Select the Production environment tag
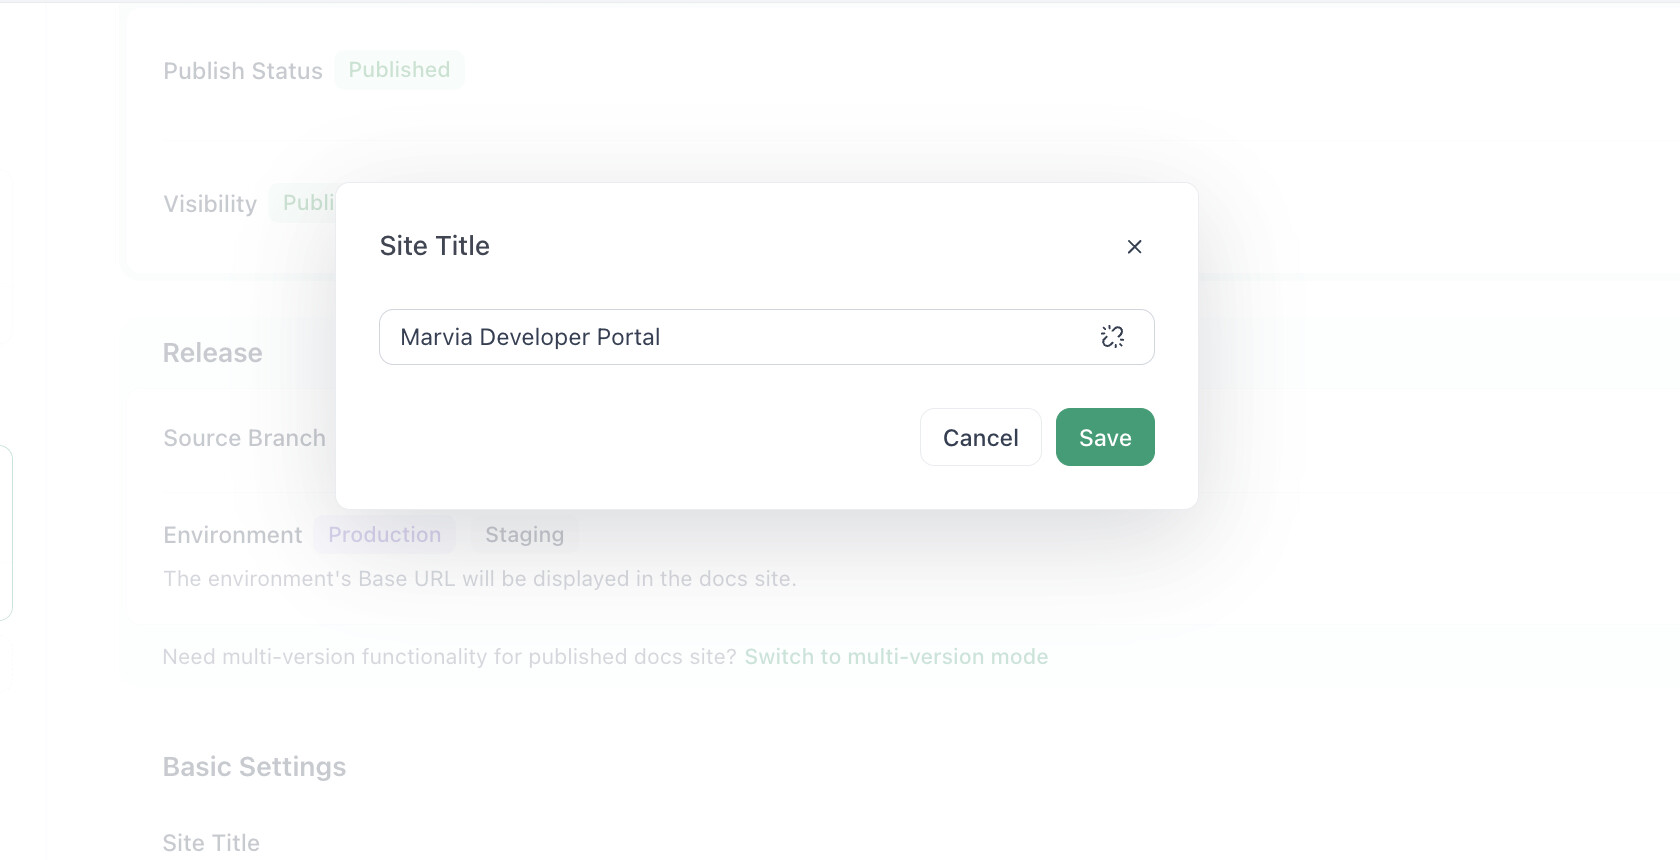This screenshot has height=860, width=1680. pos(384,535)
